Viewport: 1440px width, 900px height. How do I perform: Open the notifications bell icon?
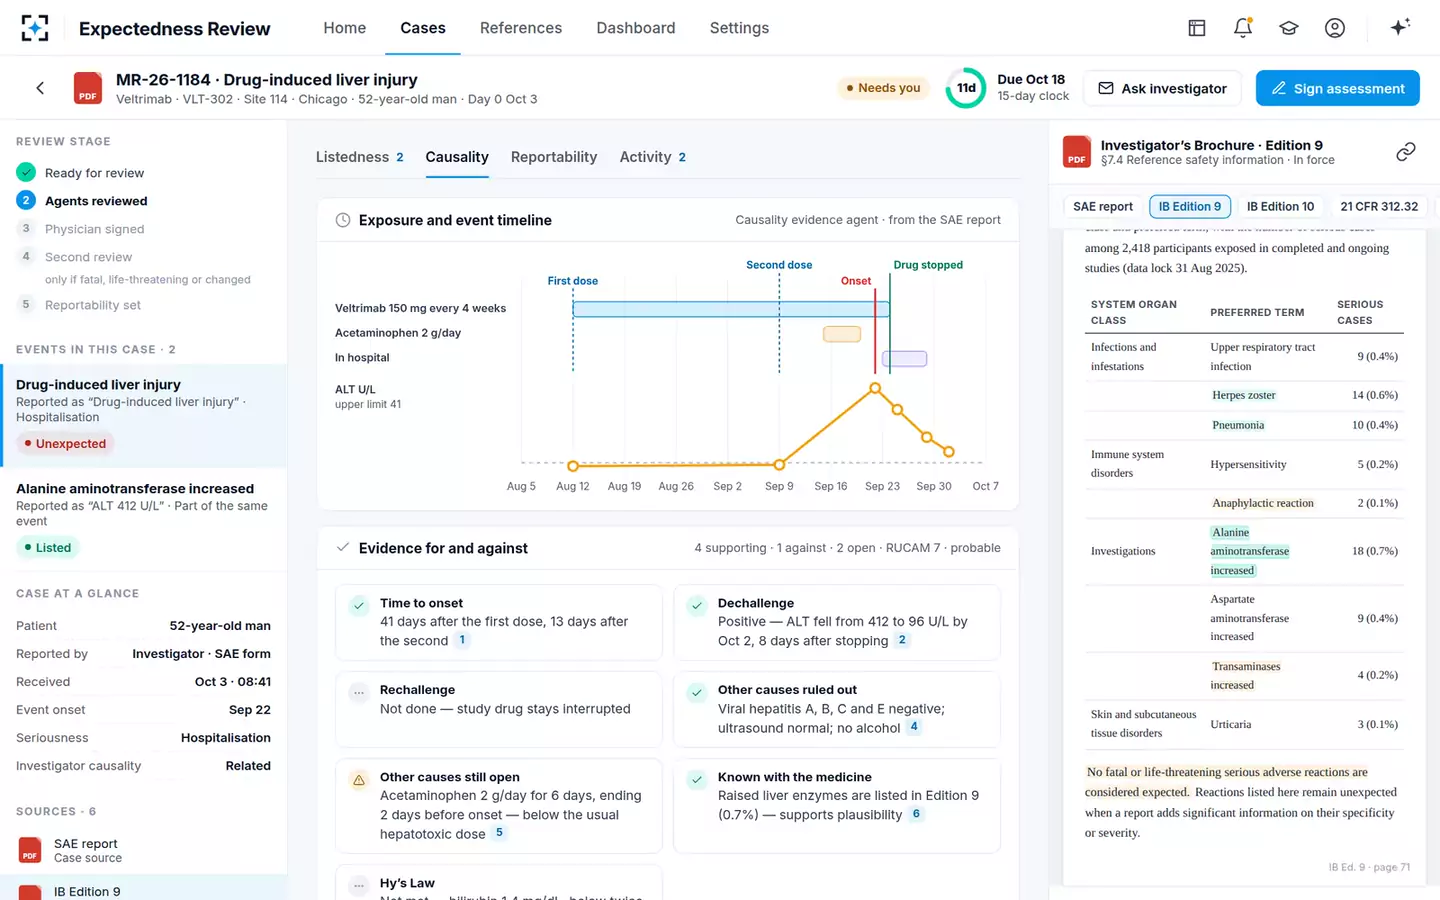click(1243, 28)
